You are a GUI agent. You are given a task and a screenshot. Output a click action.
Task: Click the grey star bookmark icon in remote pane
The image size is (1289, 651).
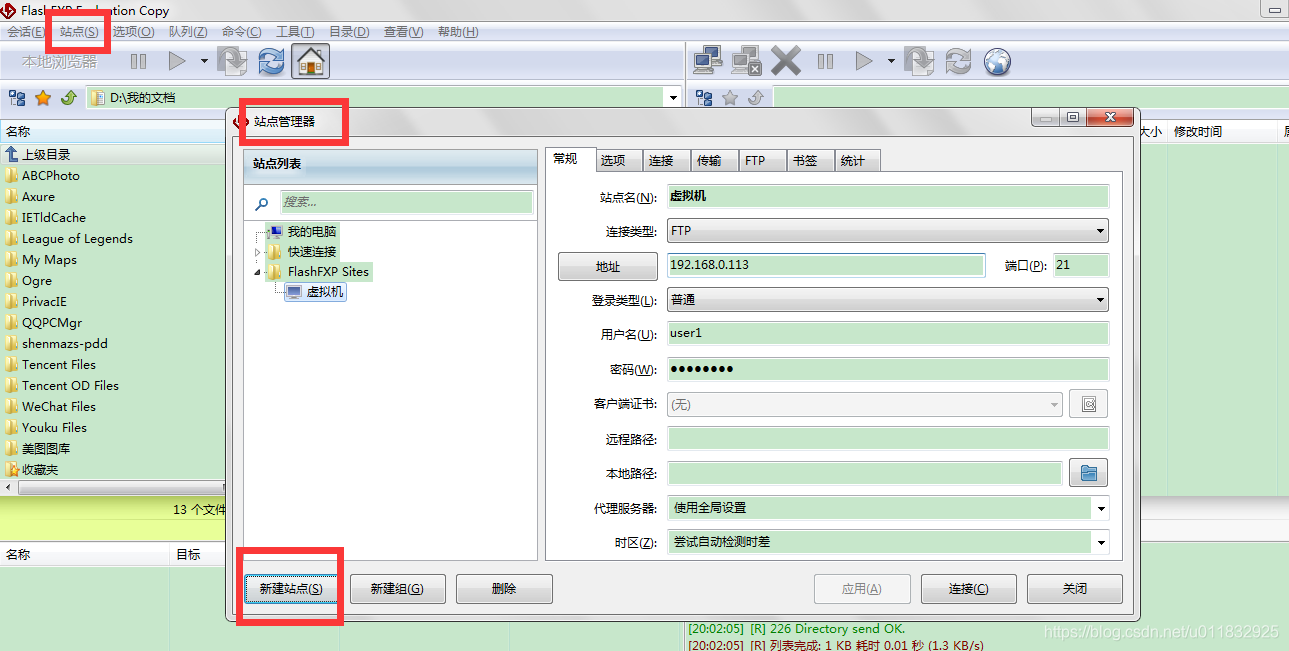pos(730,98)
